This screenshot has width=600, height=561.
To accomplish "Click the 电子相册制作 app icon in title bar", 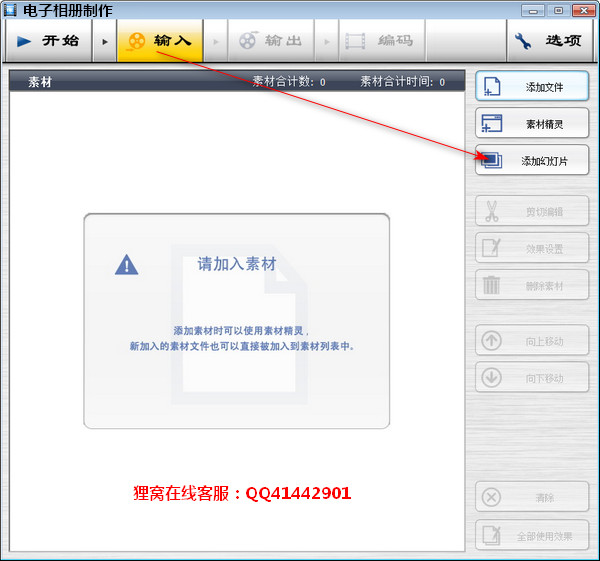I will [10, 10].
